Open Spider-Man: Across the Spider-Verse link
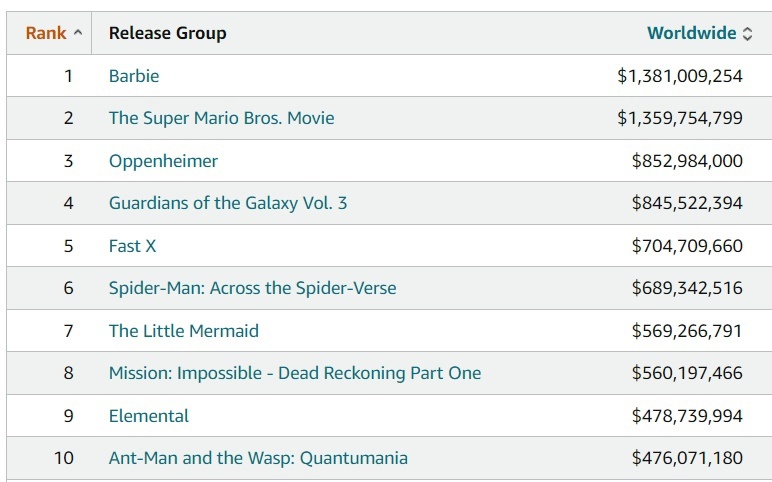Image resolution: width=772 pixels, height=482 pixels. 252,288
